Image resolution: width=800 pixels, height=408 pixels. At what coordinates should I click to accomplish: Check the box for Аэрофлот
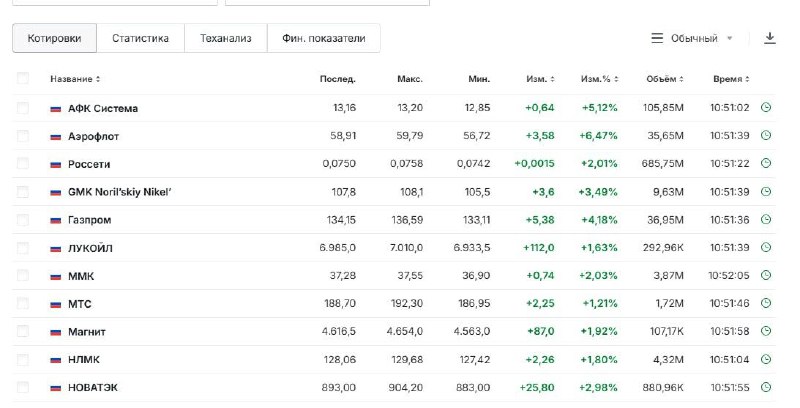pos(23,136)
